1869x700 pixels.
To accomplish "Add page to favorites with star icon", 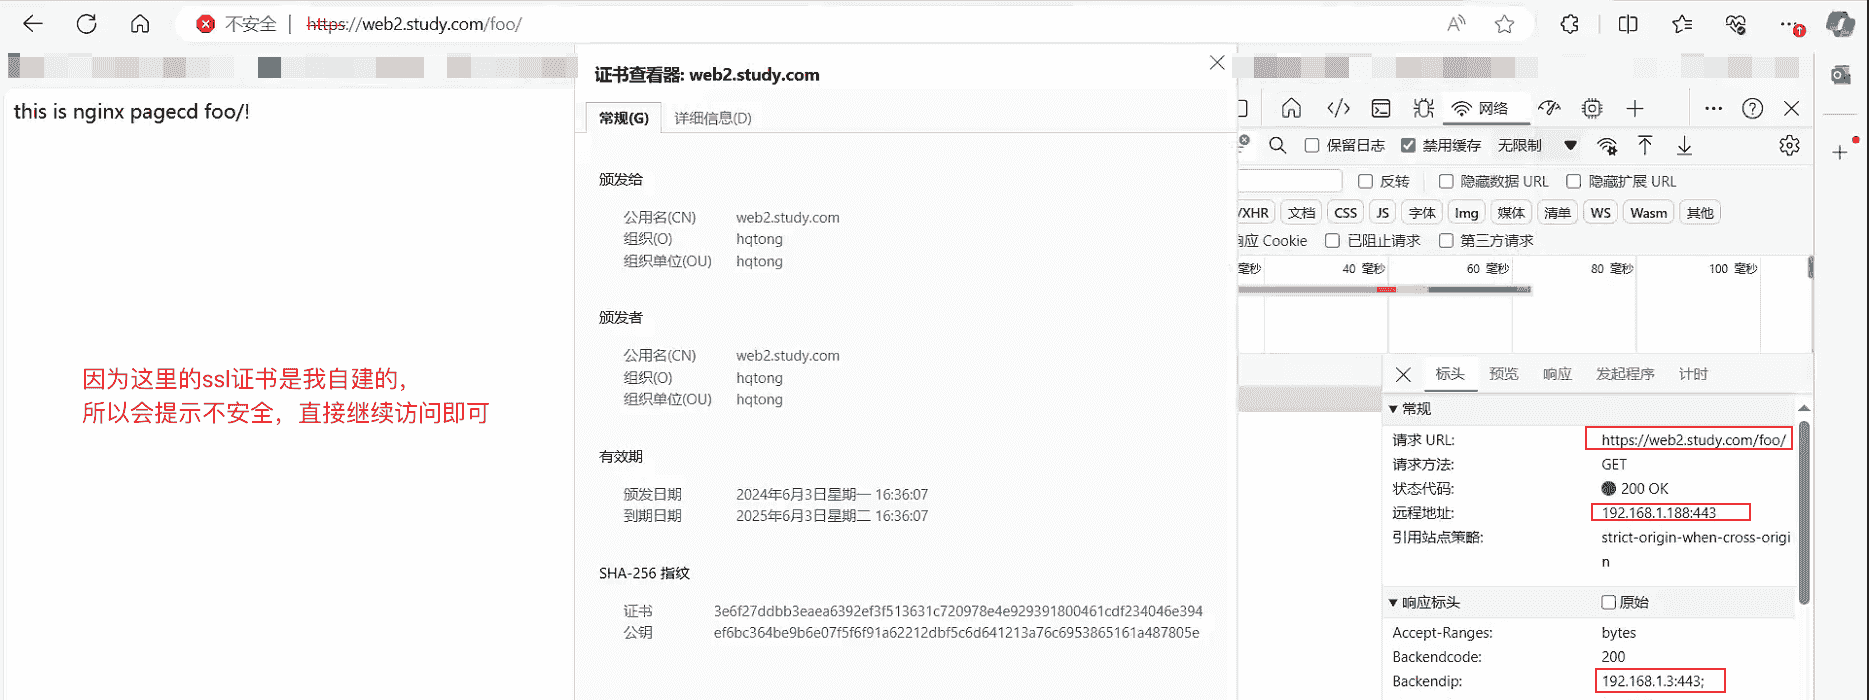I will (x=1504, y=24).
